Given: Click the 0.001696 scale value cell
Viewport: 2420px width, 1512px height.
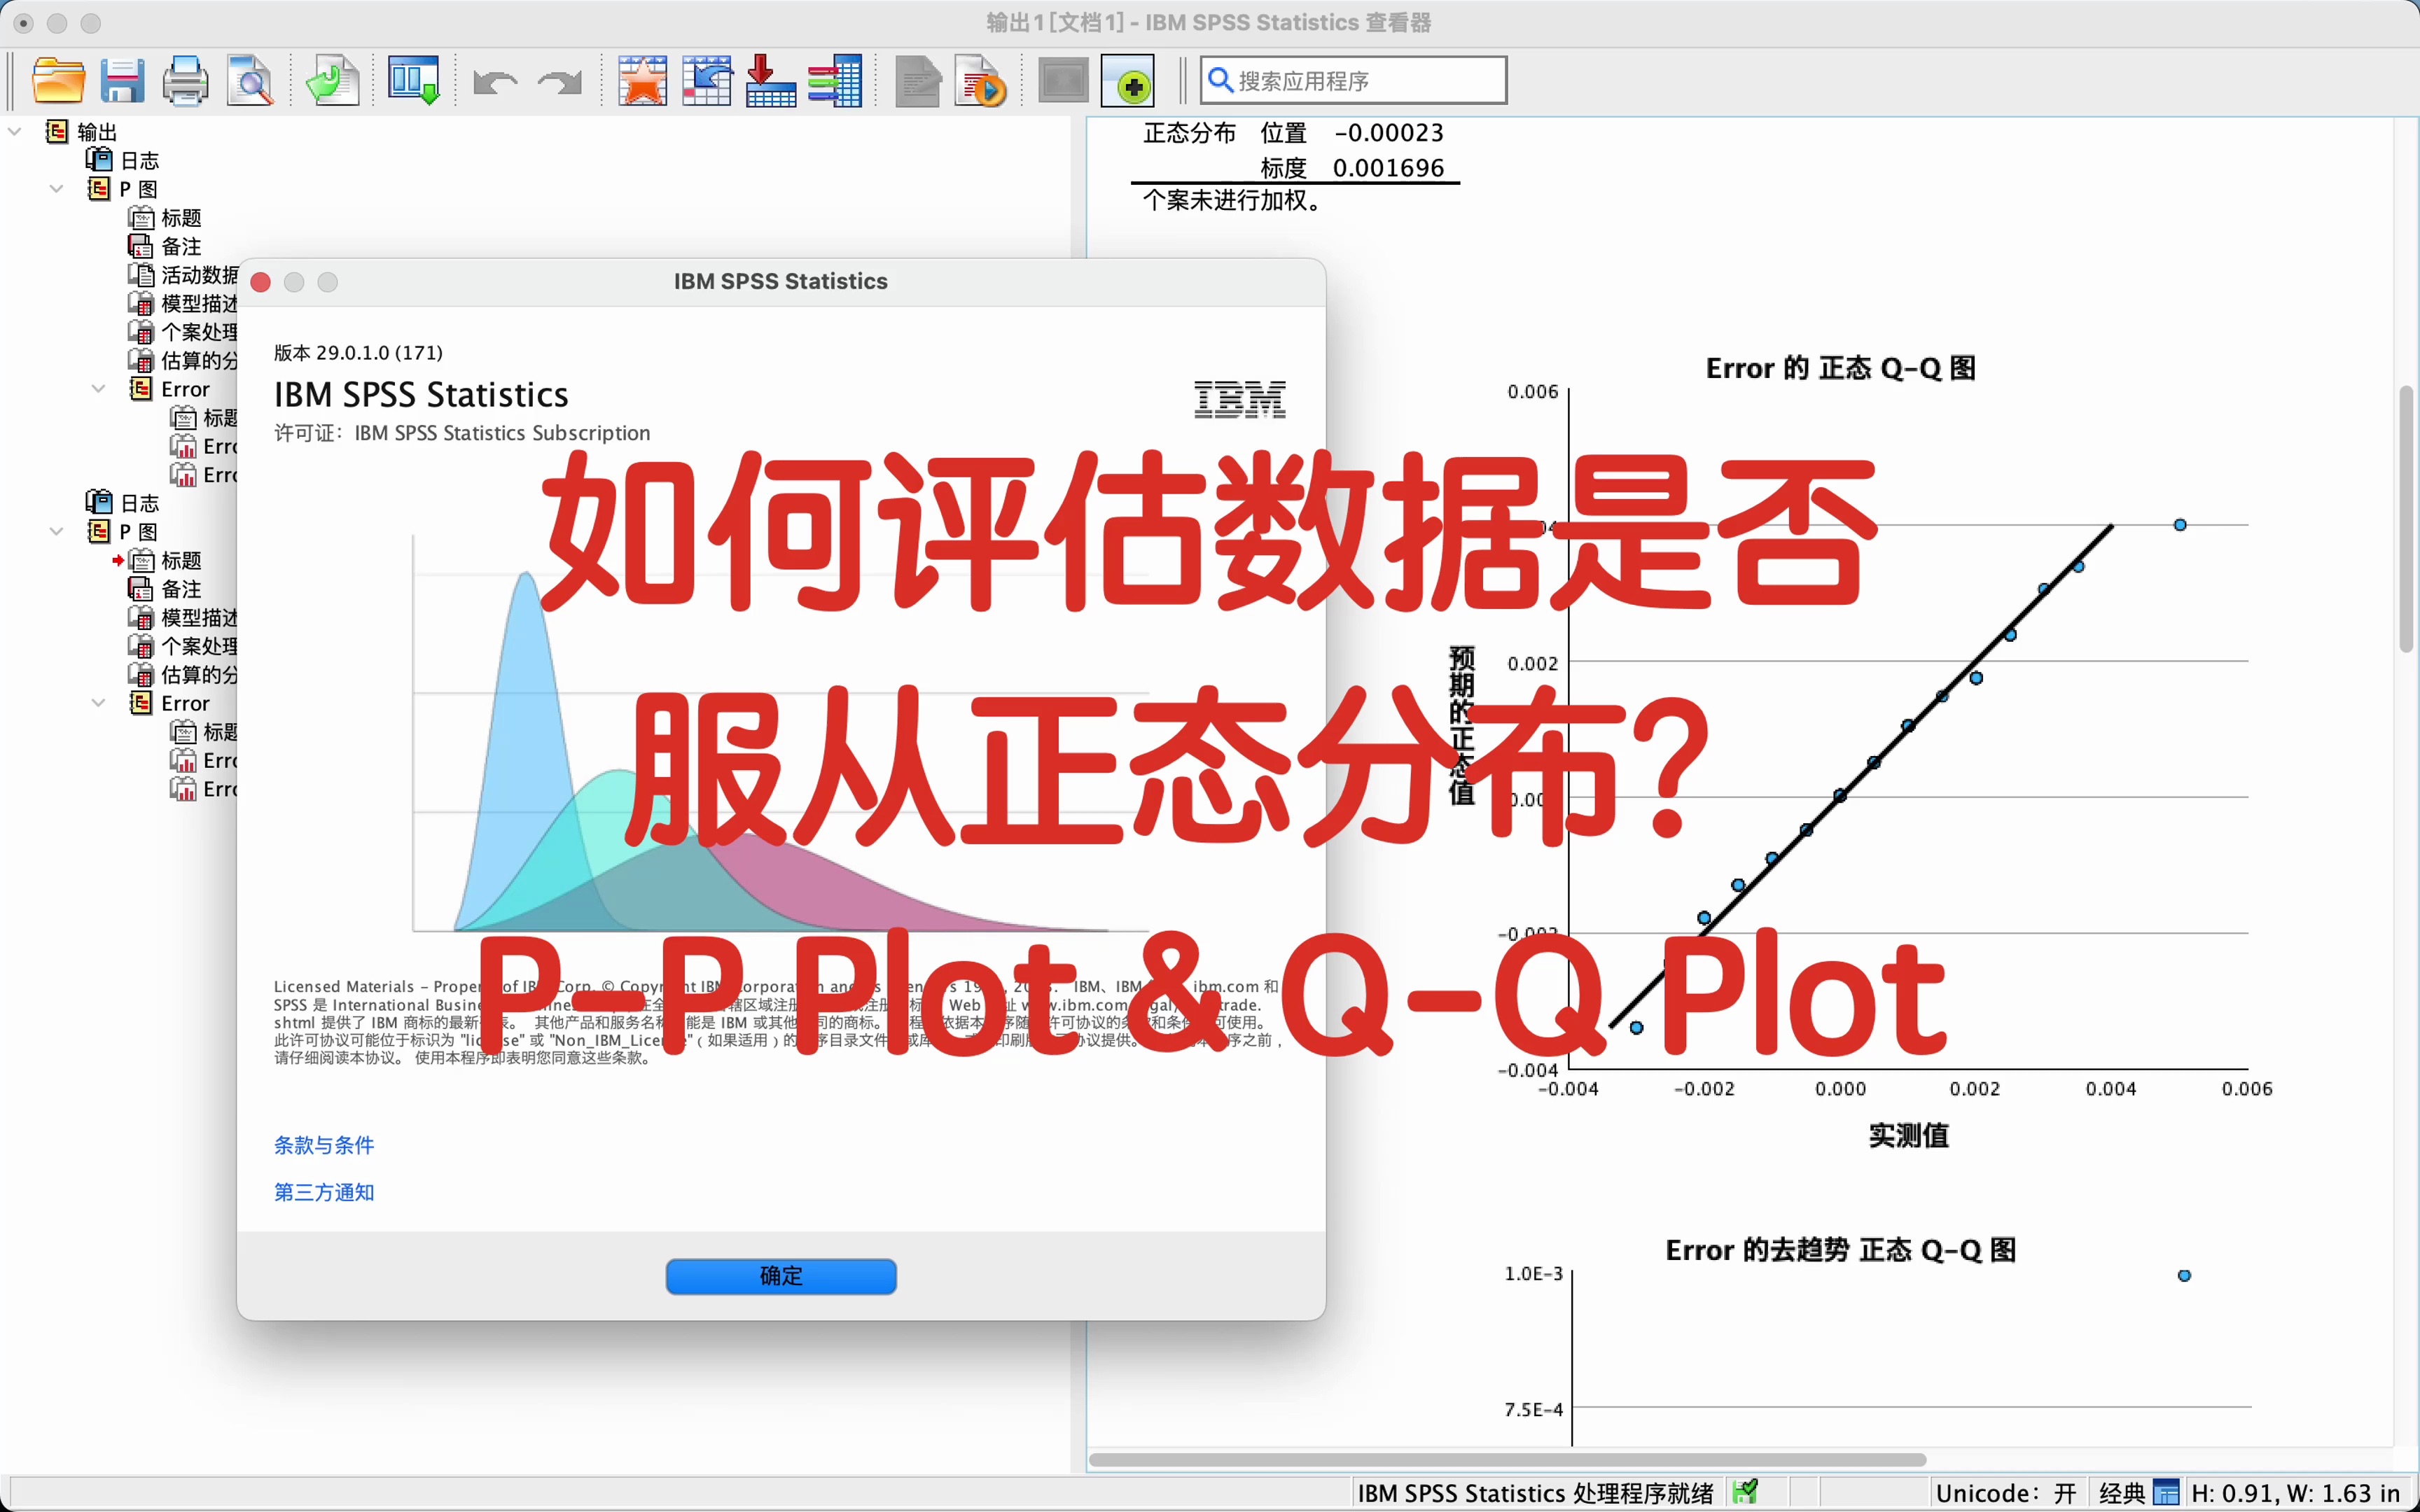Looking at the screenshot, I should point(1388,168).
